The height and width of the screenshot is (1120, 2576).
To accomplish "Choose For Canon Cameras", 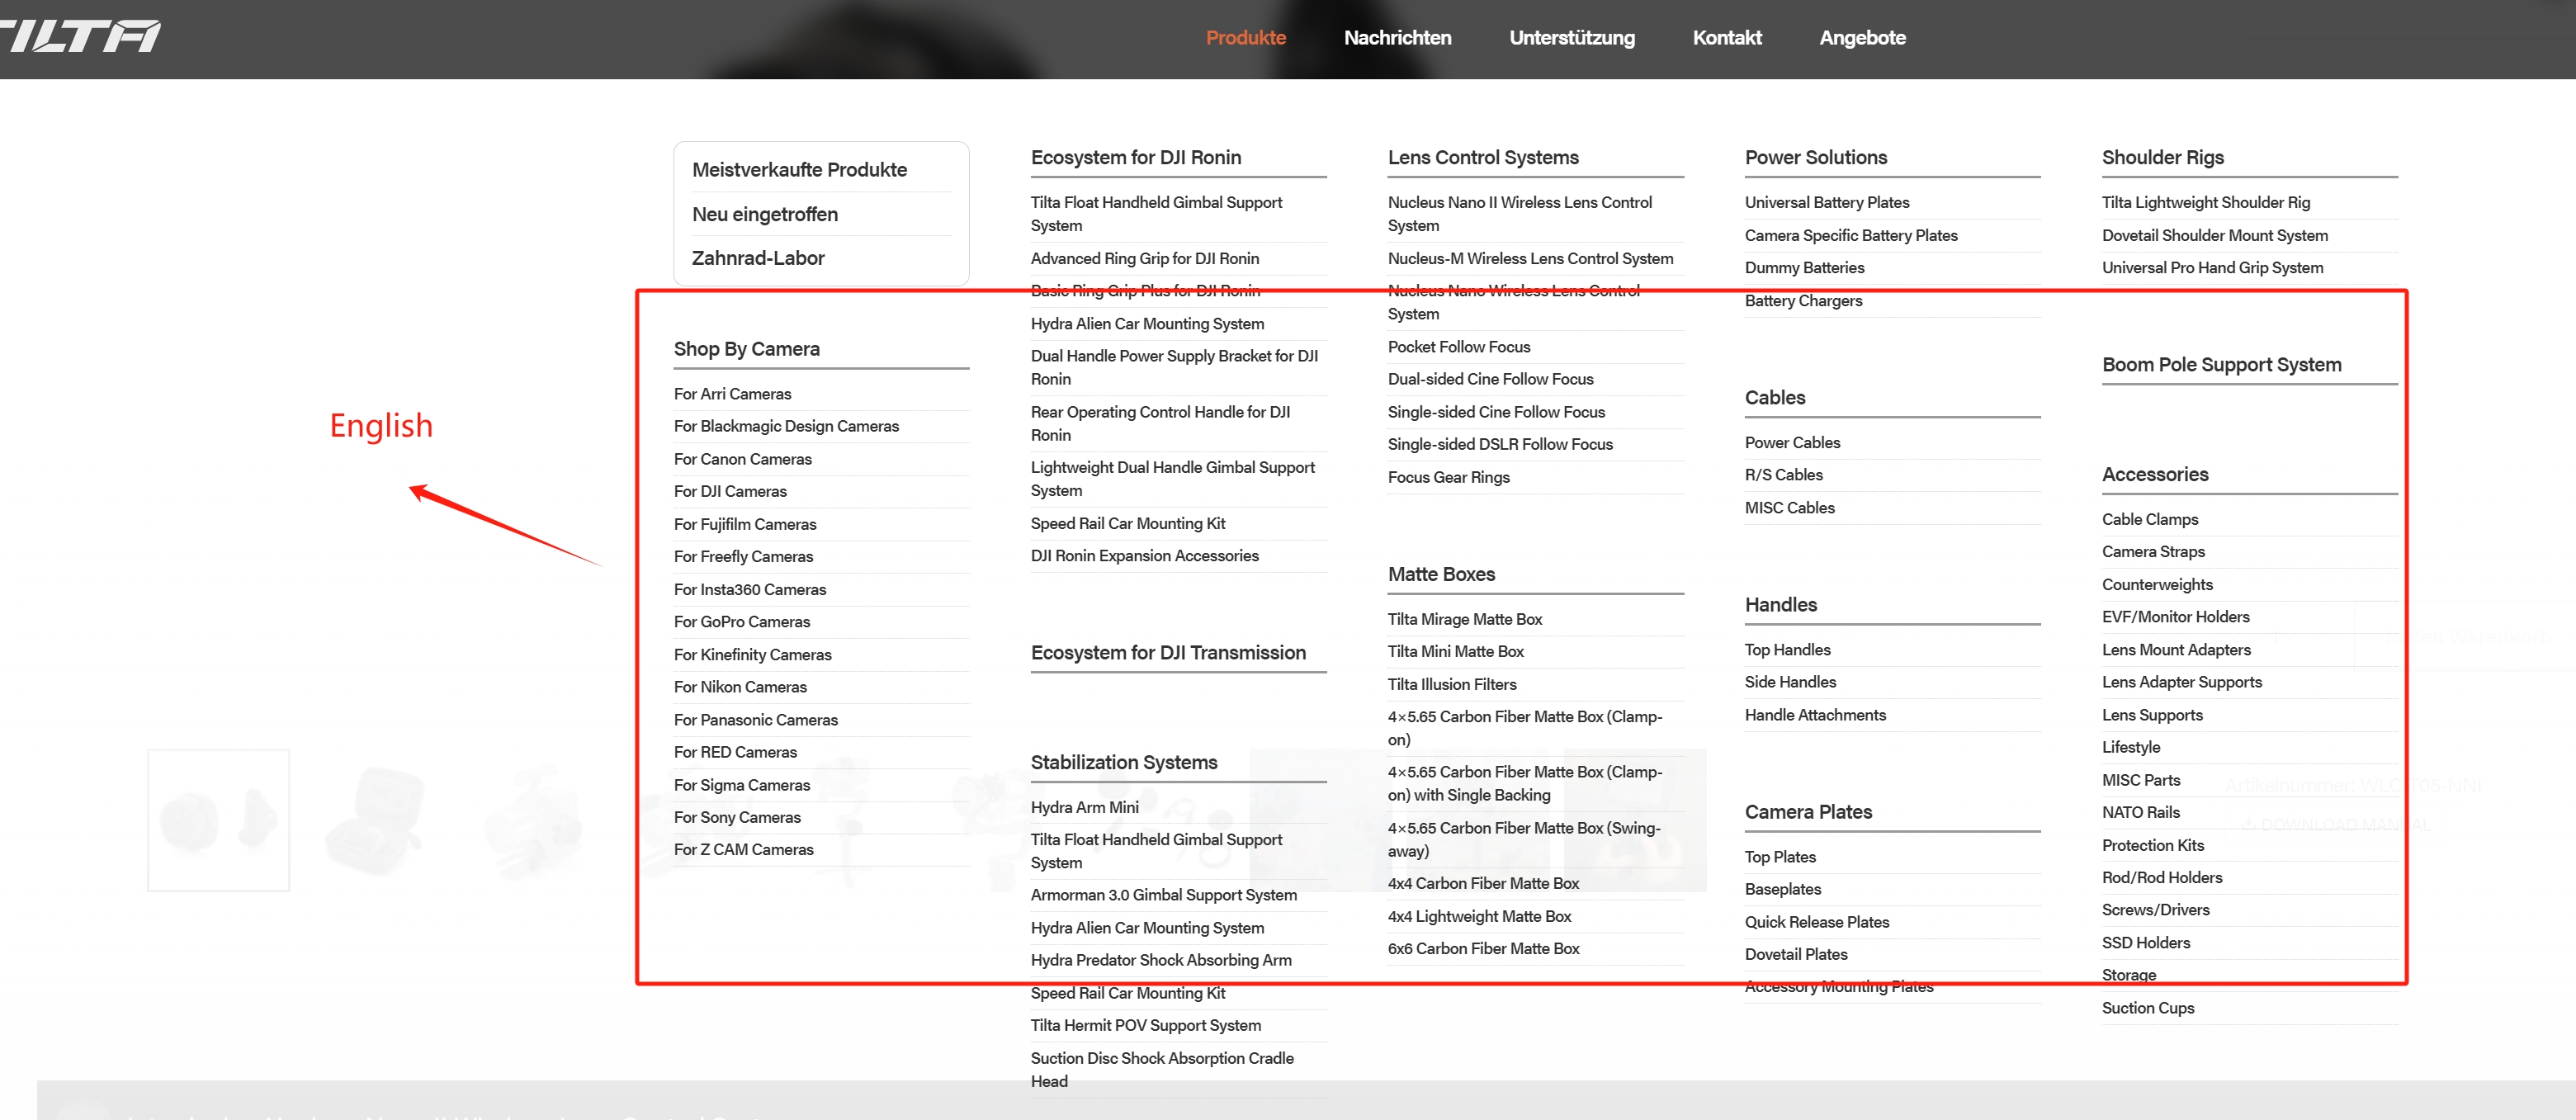I will click(x=742, y=459).
